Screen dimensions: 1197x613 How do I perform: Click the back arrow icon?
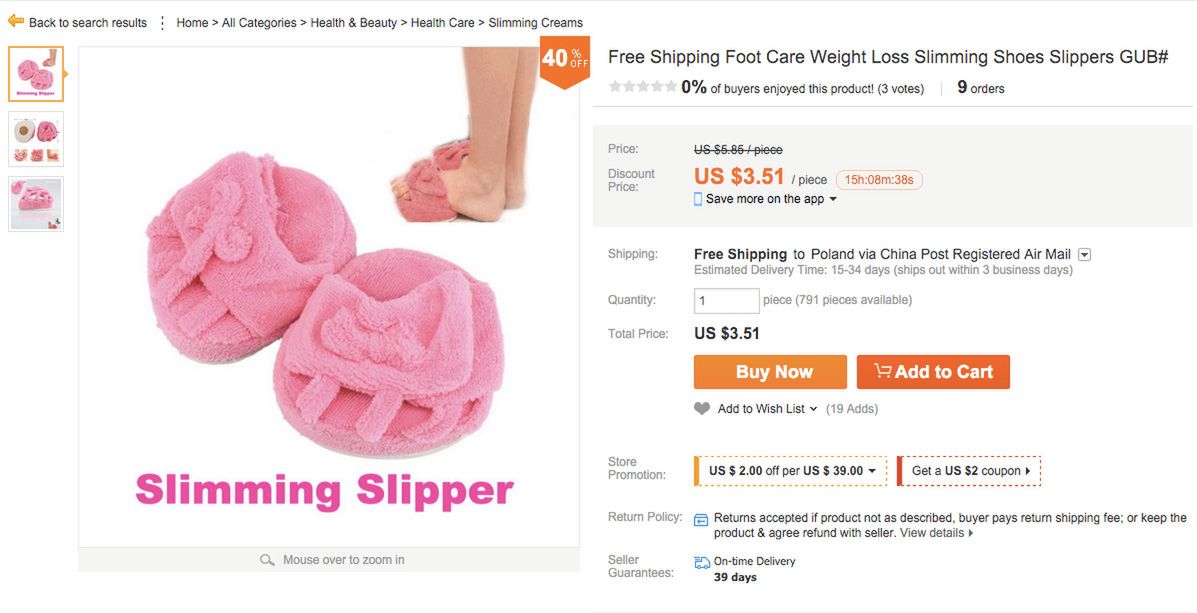(x=16, y=21)
